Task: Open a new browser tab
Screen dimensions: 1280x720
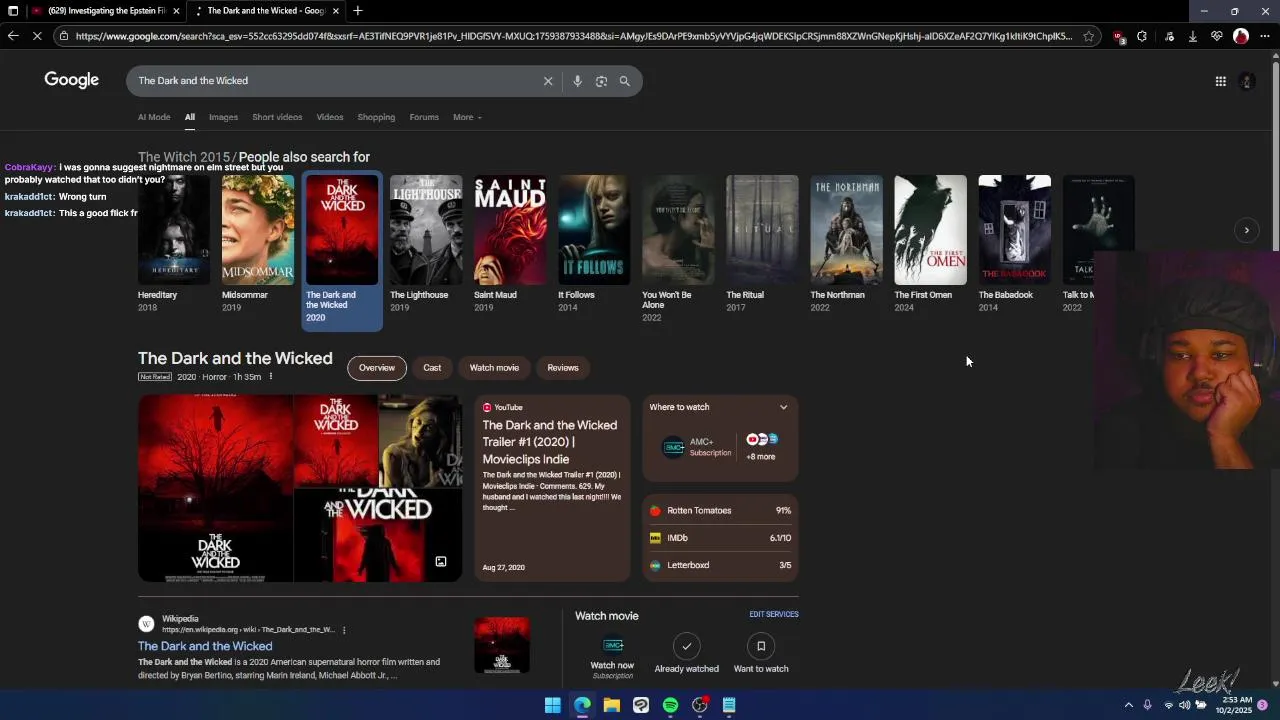Action: [x=358, y=11]
